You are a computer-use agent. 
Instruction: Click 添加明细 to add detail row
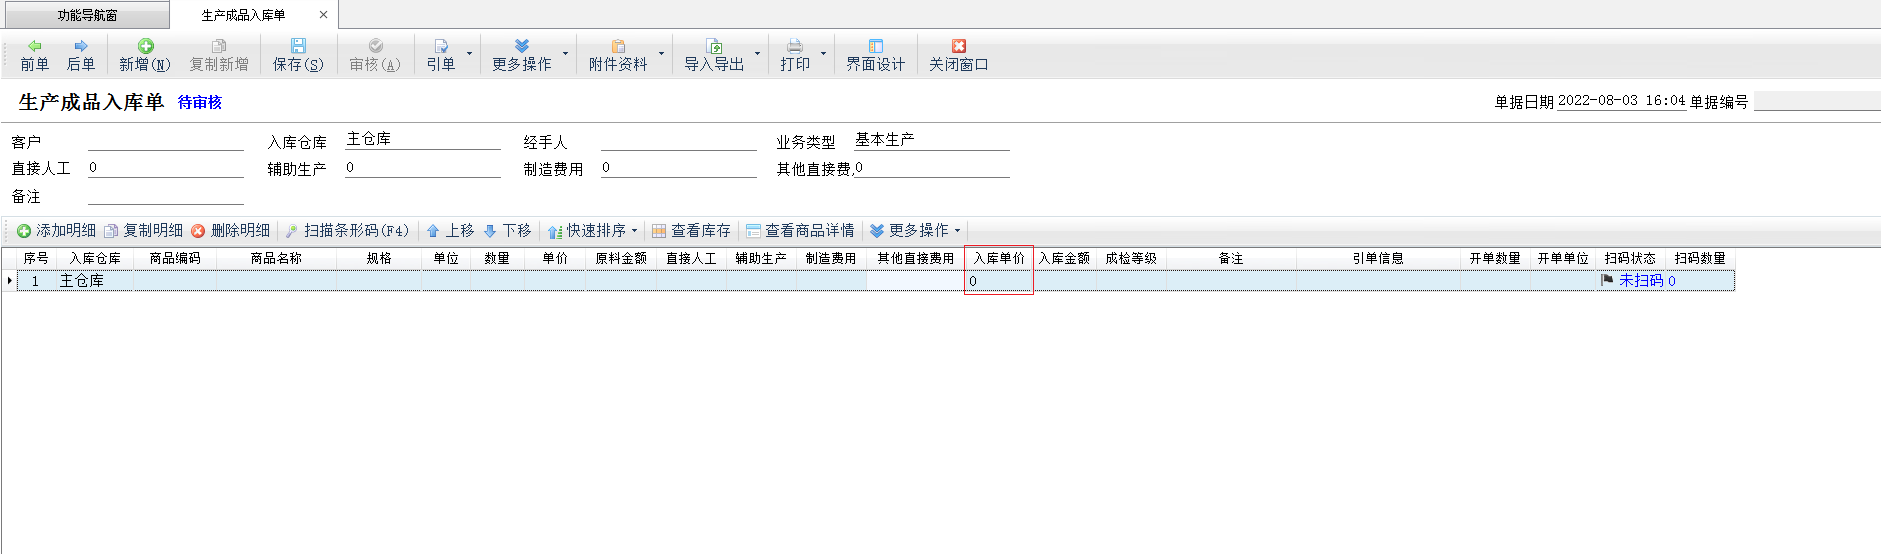[57, 231]
